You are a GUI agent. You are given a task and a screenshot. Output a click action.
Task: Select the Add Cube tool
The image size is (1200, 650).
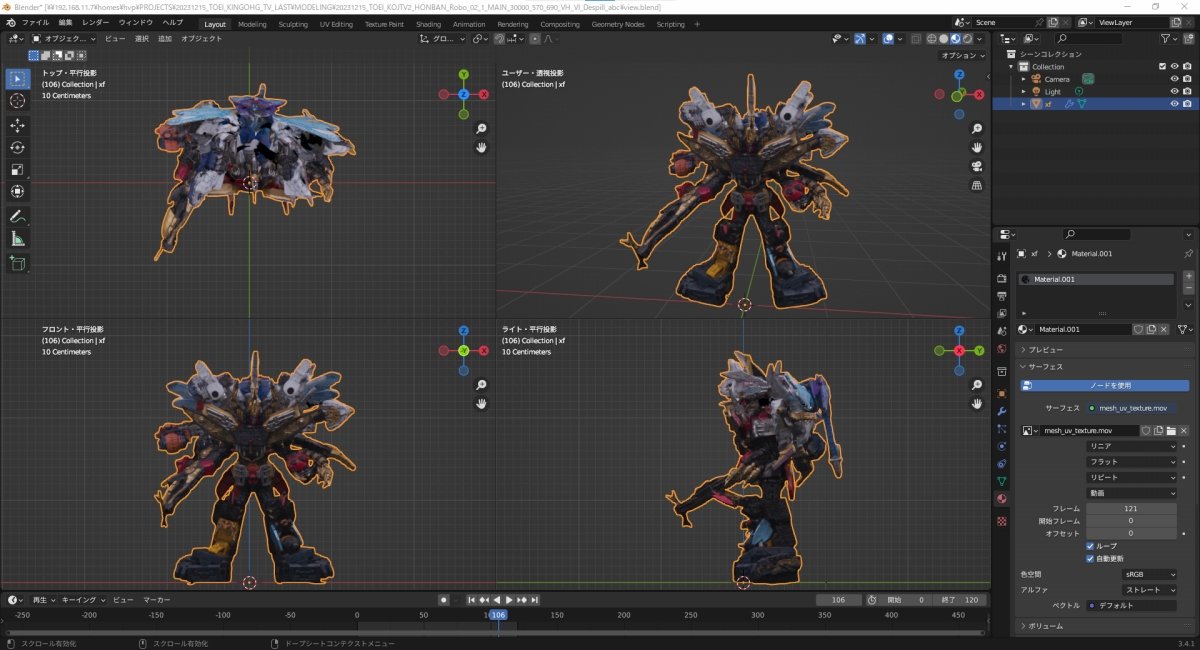pyautogui.click(x=18, y=263)
